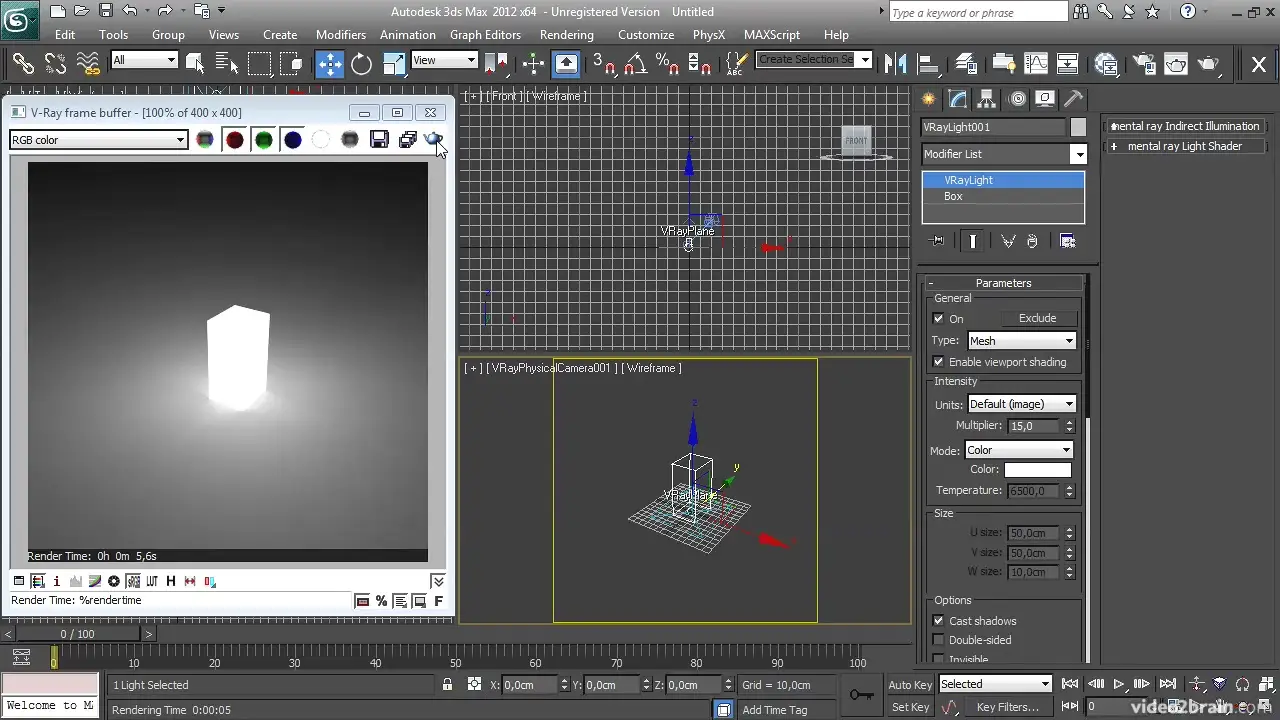Toggle blue channel in V-Ray frame buffer
Image resolution: width=1280 pixels, height=720 pixels.
(x=292, y=140)
